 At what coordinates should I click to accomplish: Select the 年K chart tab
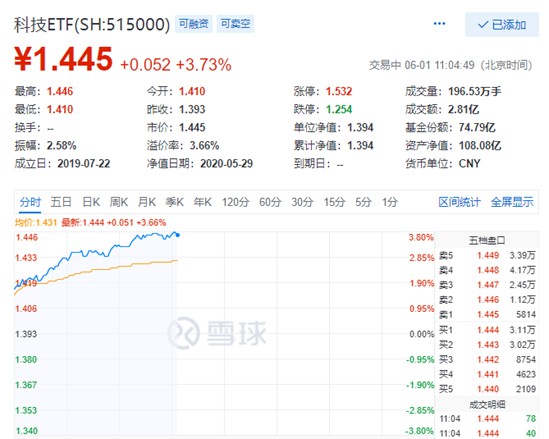coord(203,202)
